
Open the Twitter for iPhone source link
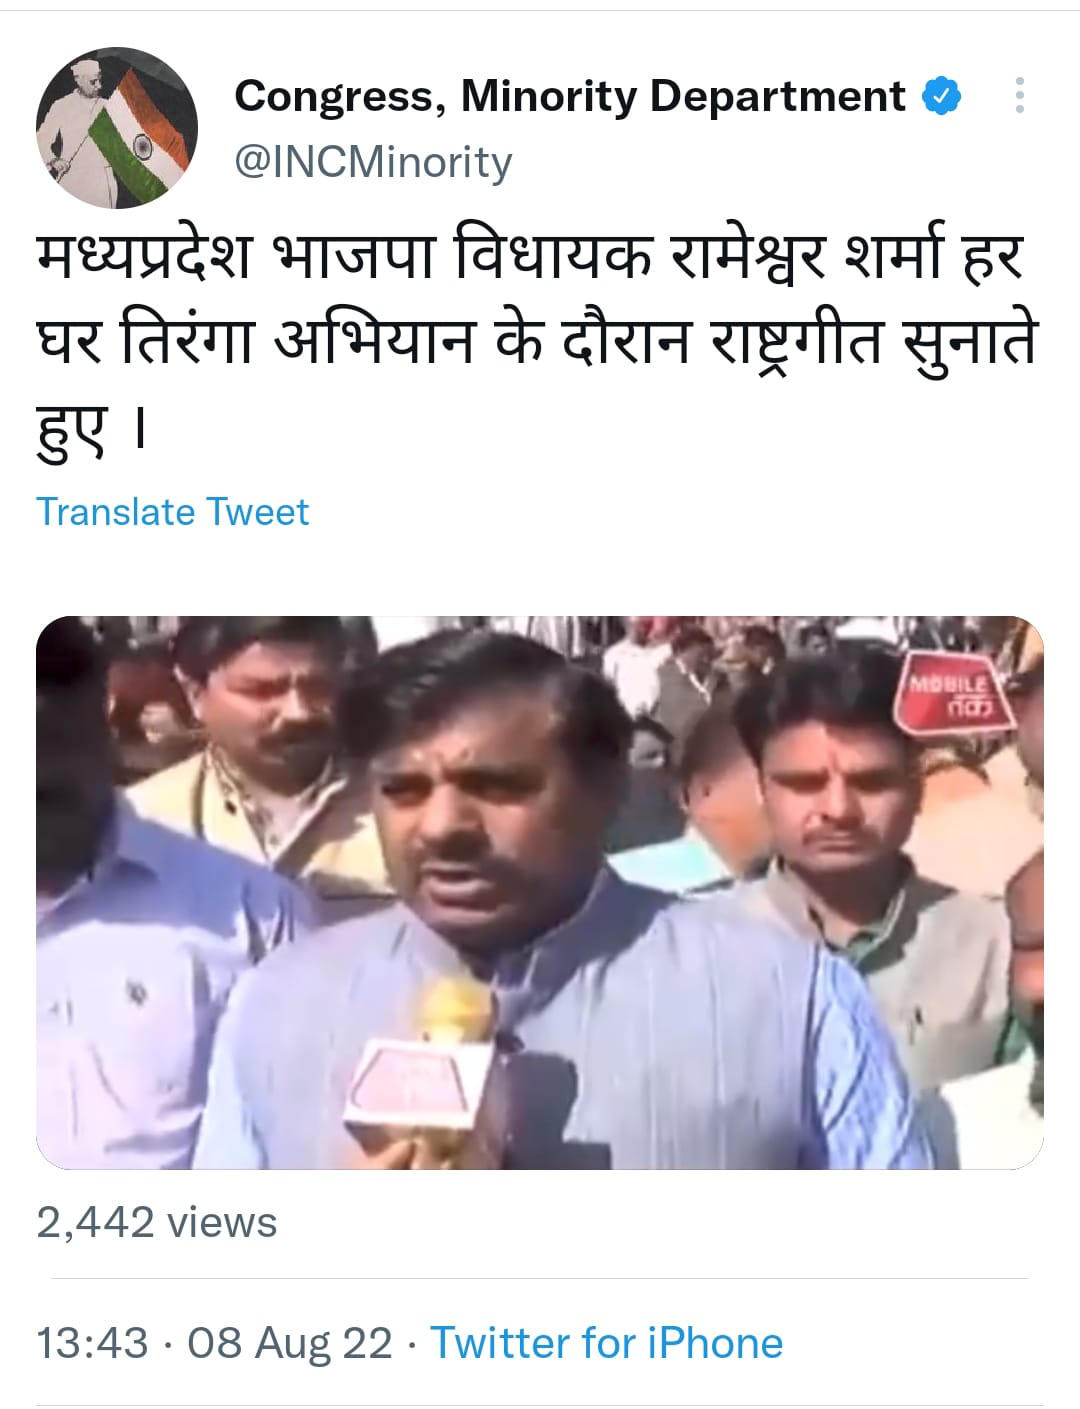[607, 1343]
